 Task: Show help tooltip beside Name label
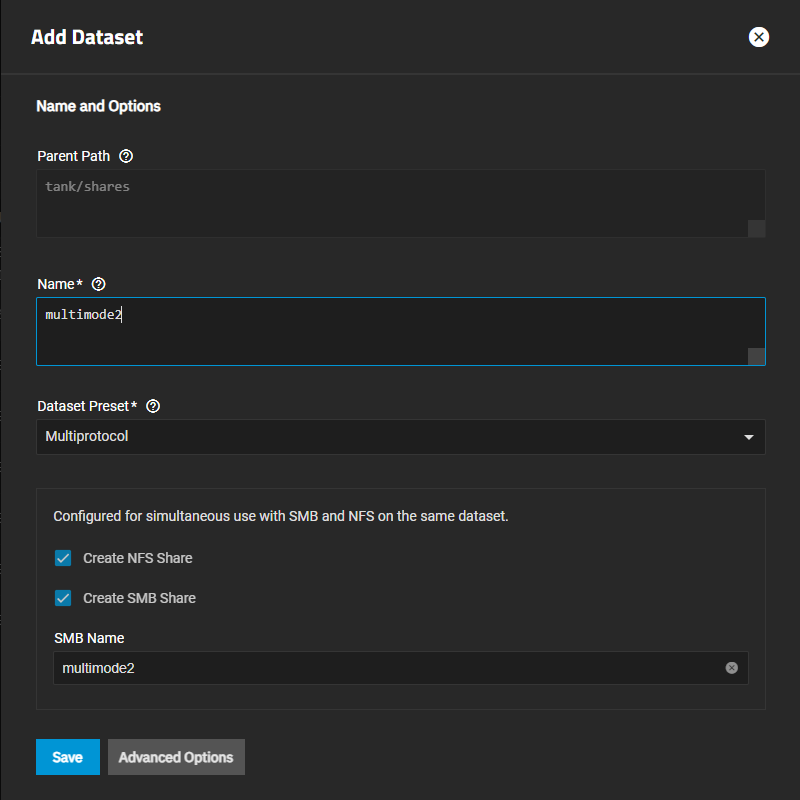[98, 284]
